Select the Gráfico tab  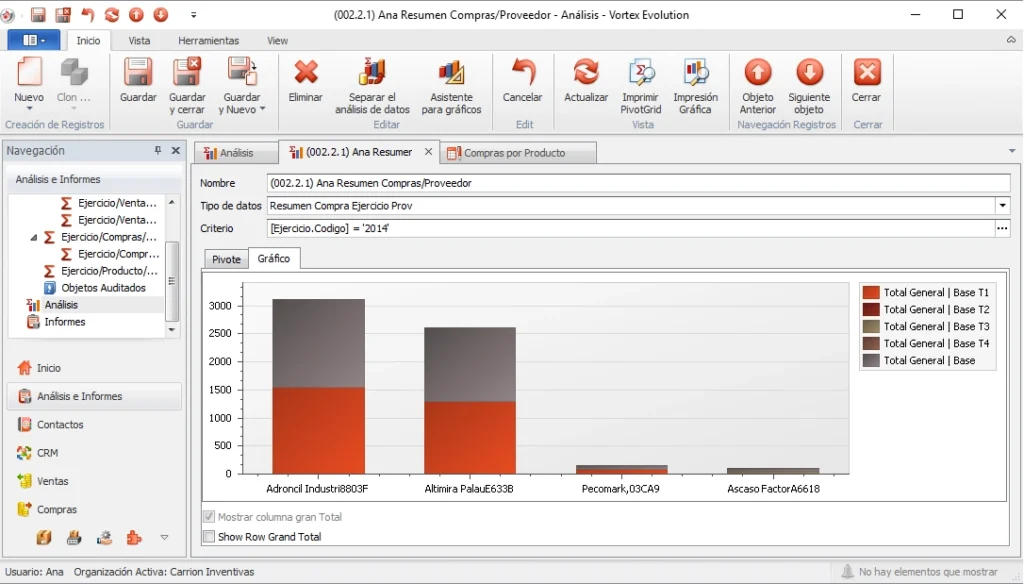(274, 259)
